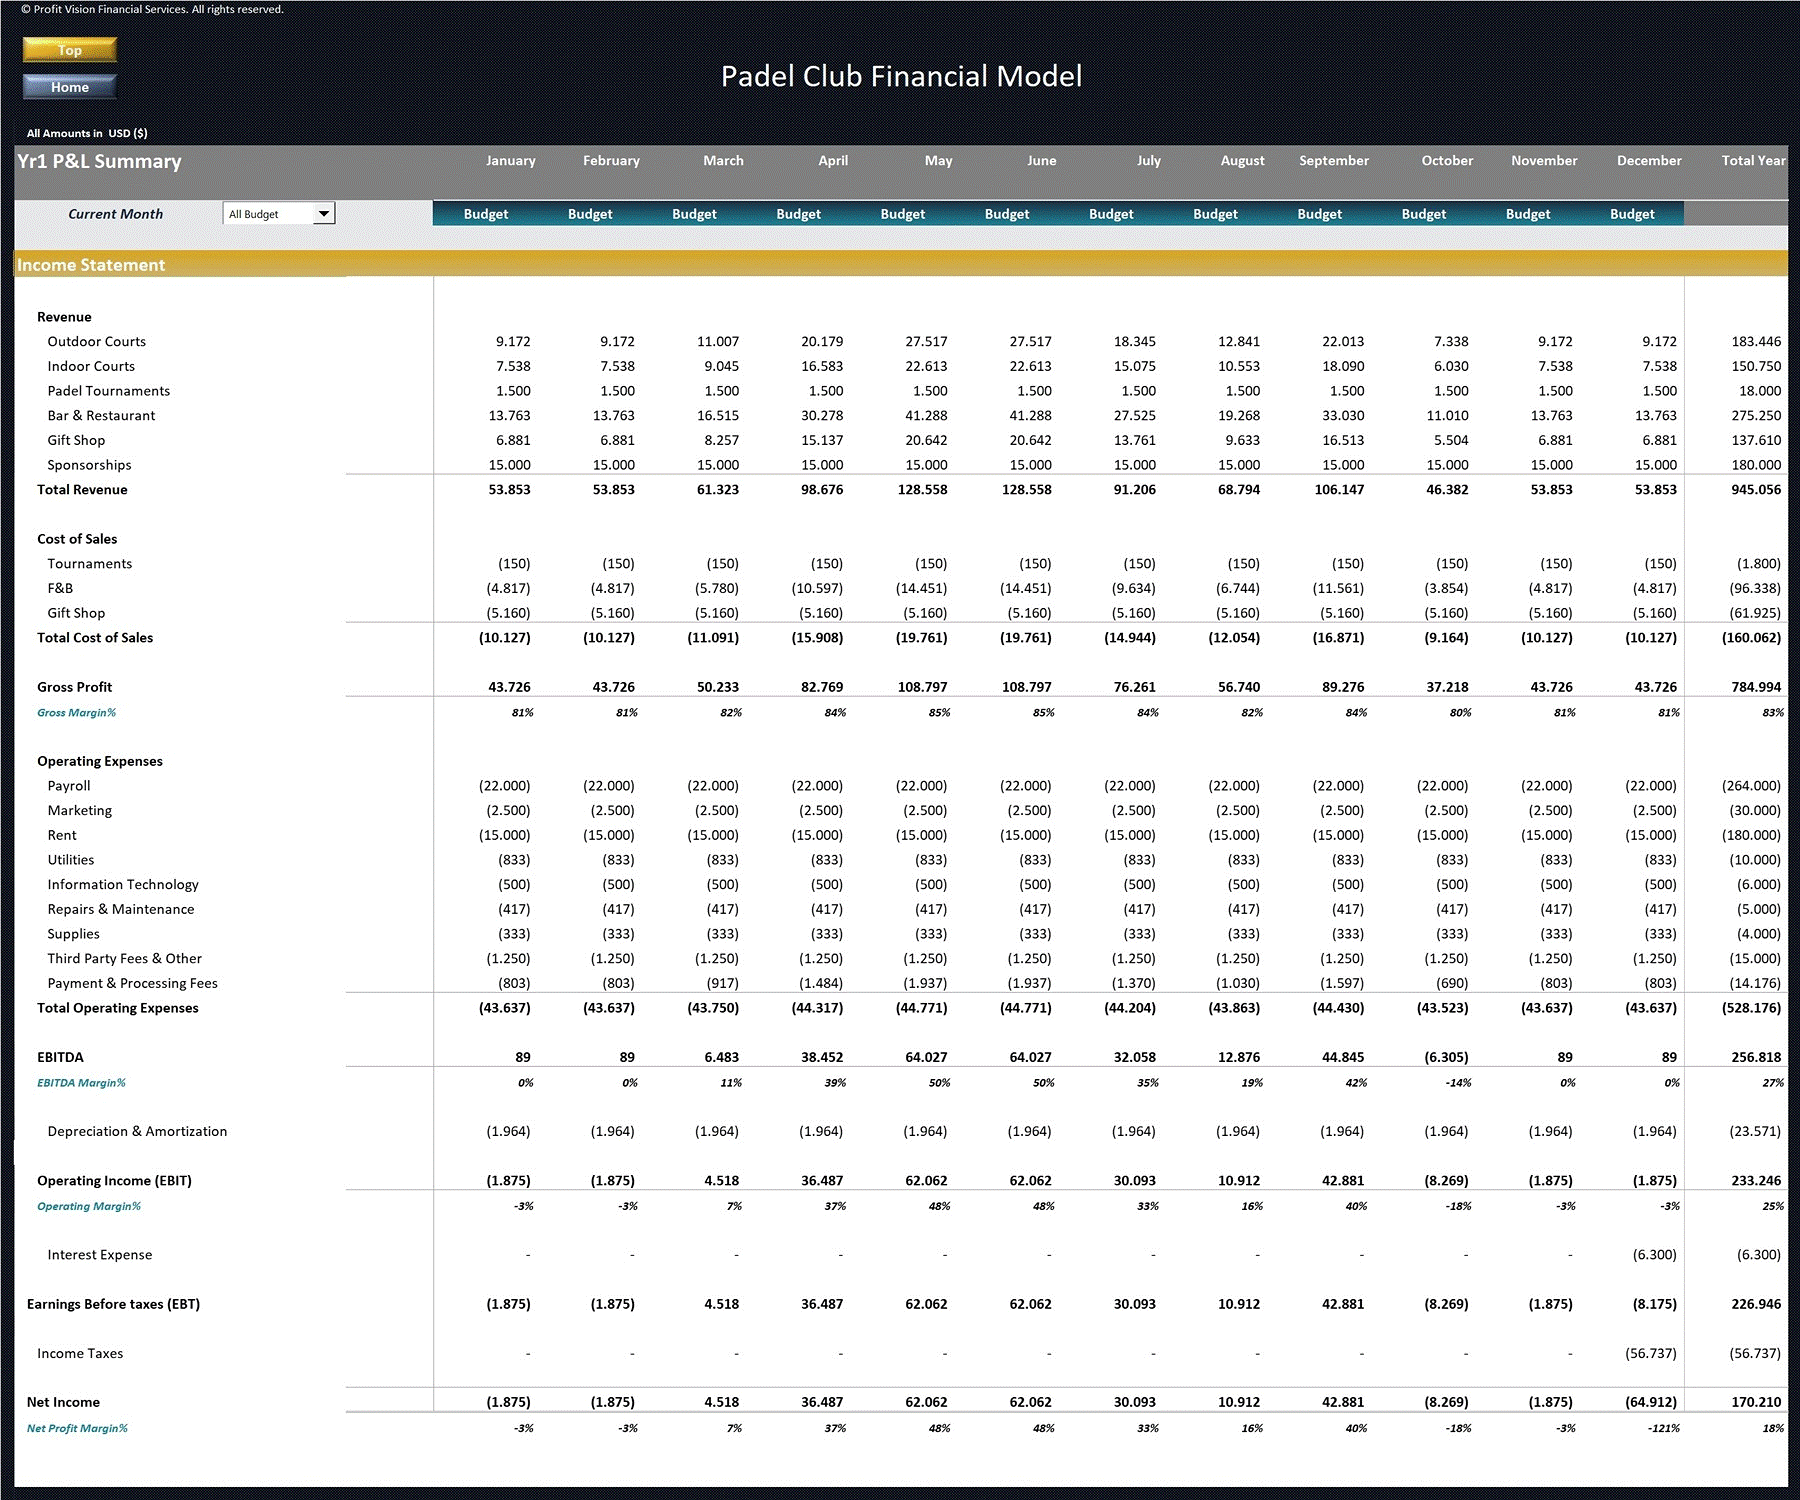Select the Gross Margin% row label

76,712
